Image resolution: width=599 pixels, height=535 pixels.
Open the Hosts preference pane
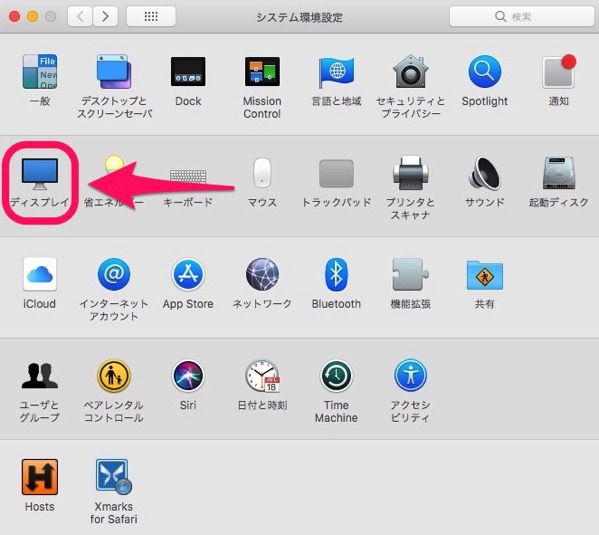coord(40,477)
